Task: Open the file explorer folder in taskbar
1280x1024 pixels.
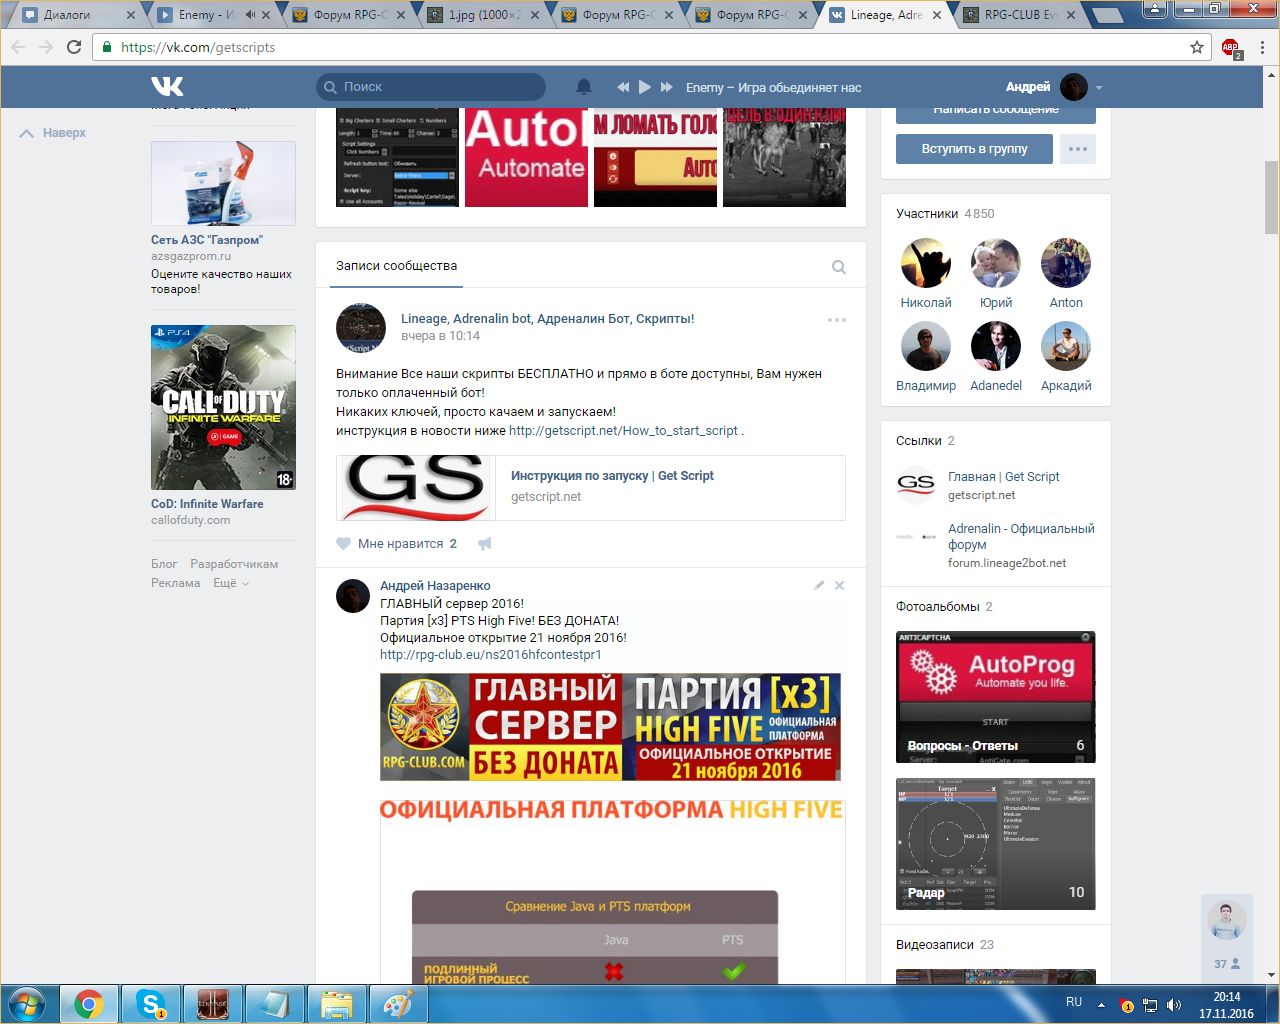Action: click(x=337, y=1003)
